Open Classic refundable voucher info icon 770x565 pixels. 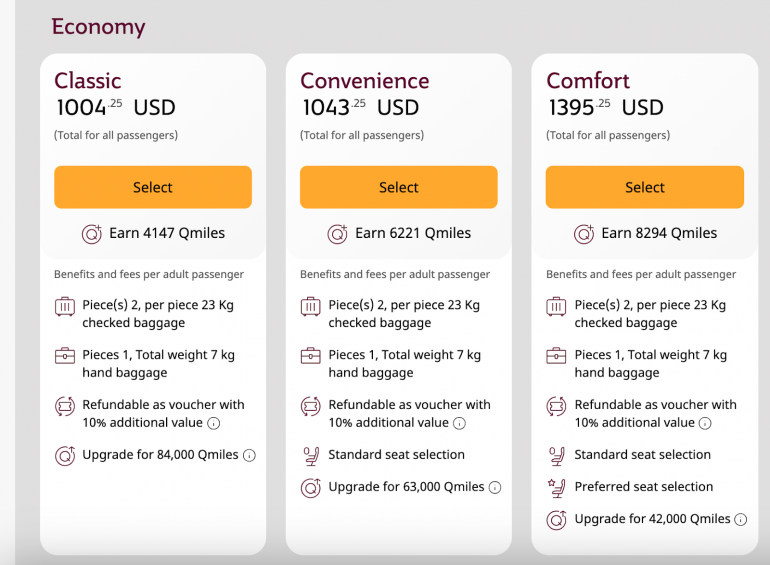tap(213, 423)
